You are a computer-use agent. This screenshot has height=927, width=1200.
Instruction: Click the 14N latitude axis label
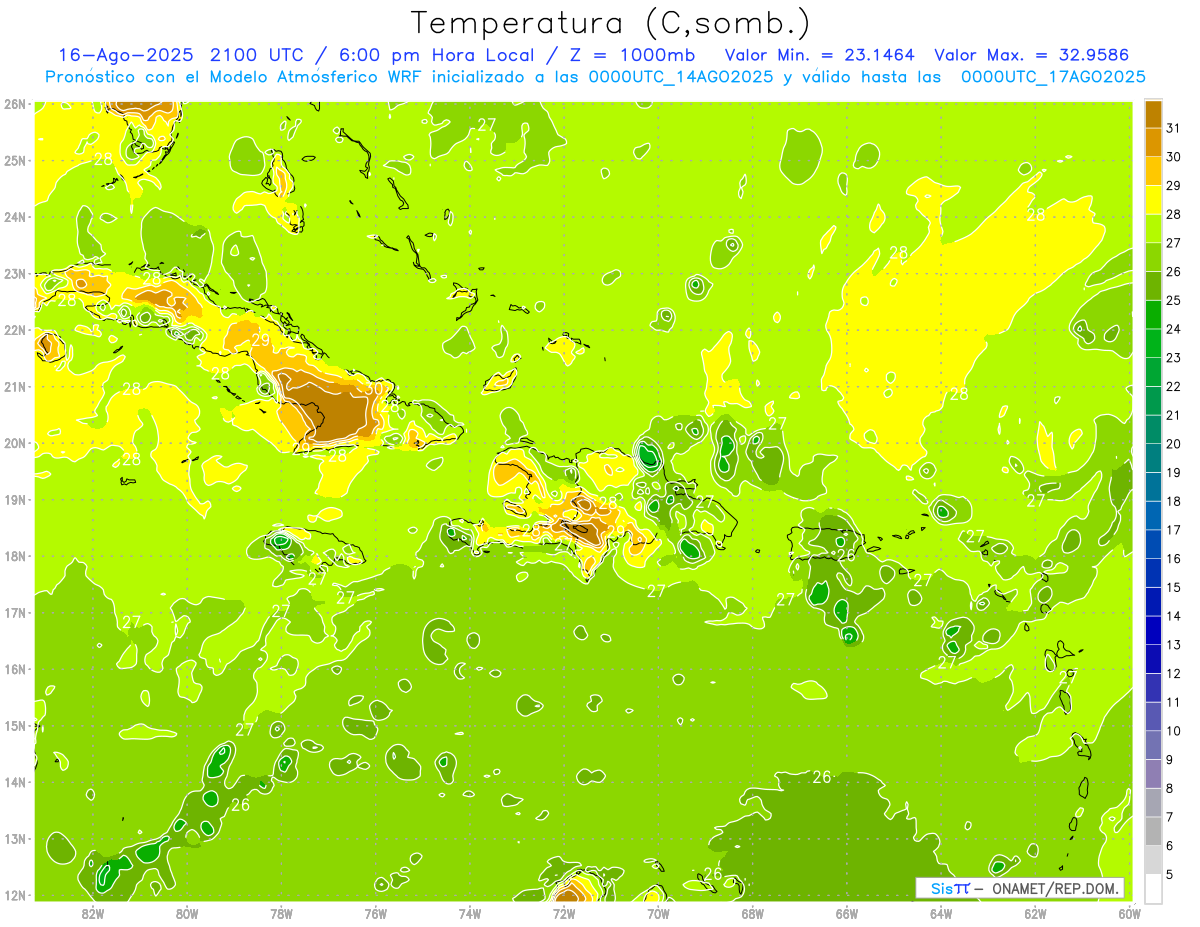14,782
